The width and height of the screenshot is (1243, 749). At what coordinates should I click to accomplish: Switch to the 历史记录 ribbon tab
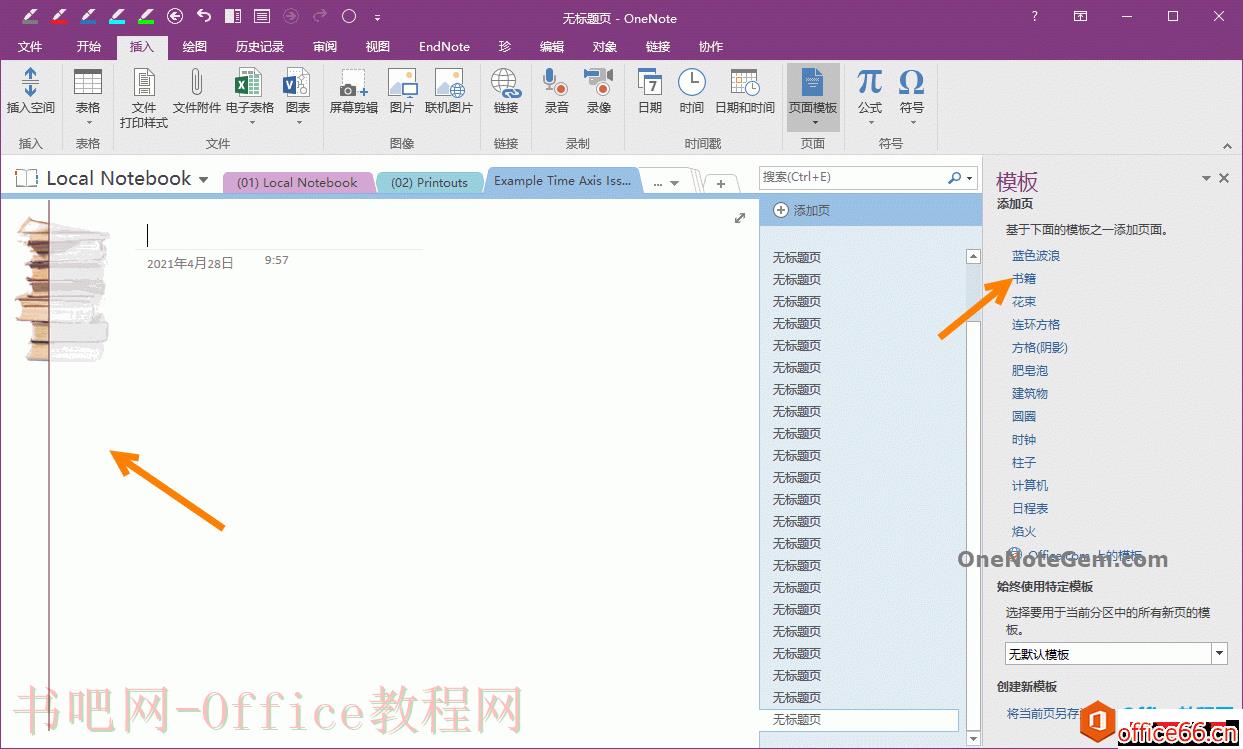pyautogui.click(x=260, y=47)
